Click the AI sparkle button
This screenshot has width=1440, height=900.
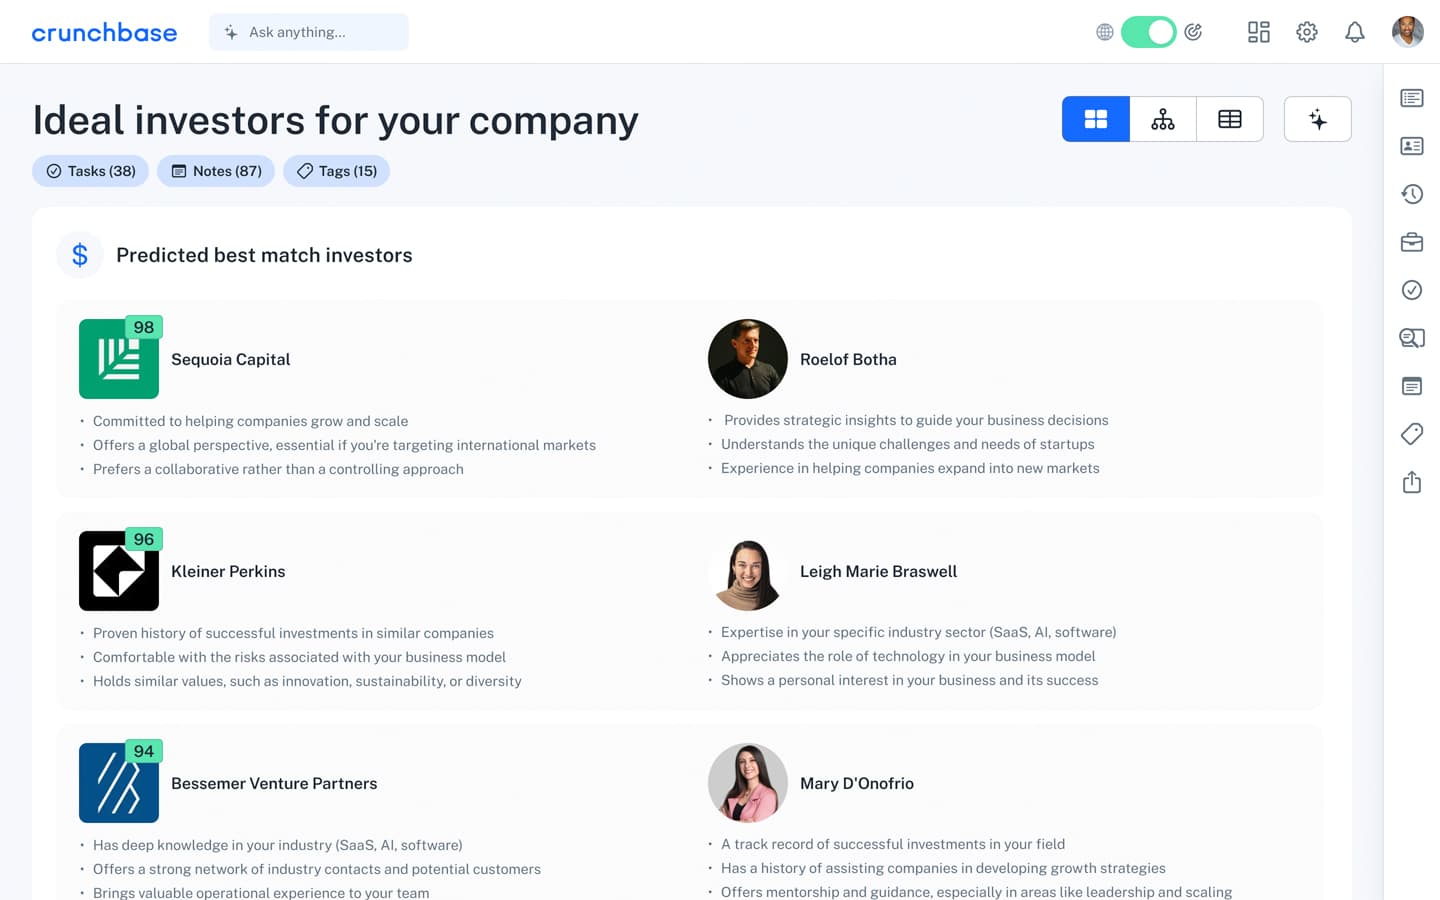pos(1317,120)
